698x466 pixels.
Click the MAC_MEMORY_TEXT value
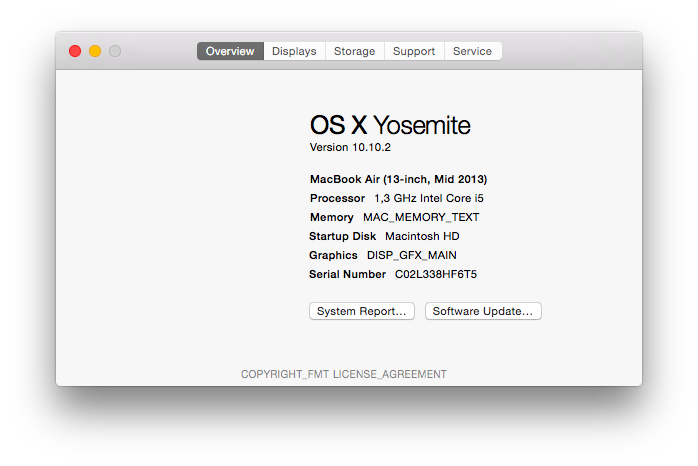pyautogui.click(x=421, y=217)
